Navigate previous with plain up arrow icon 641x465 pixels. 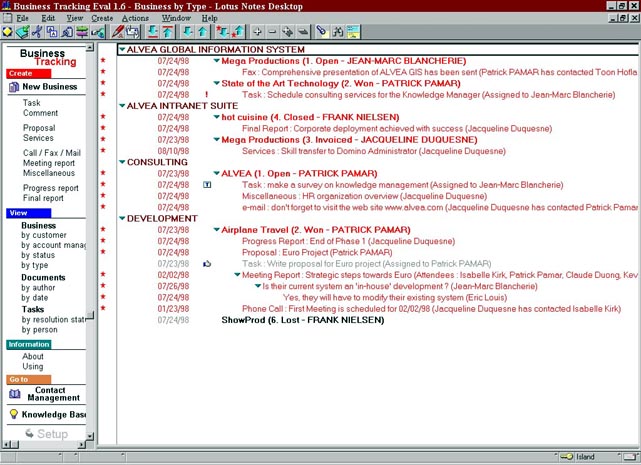tap(203, 31)
